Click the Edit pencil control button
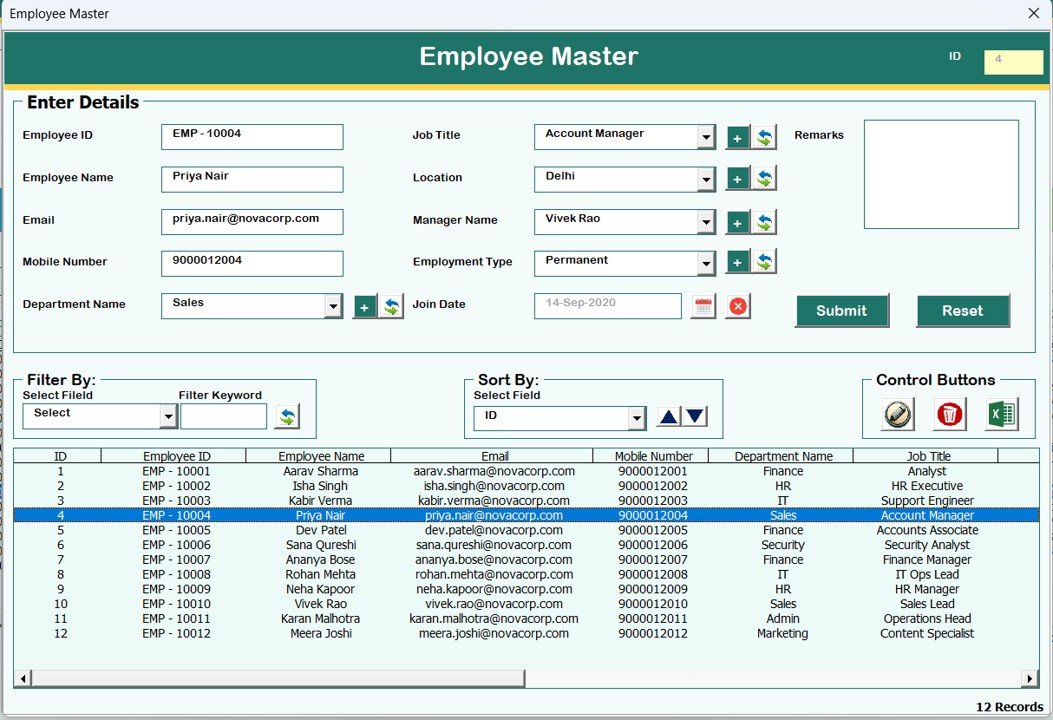This screenshot has height=720, width=1053. coord(897,413)
